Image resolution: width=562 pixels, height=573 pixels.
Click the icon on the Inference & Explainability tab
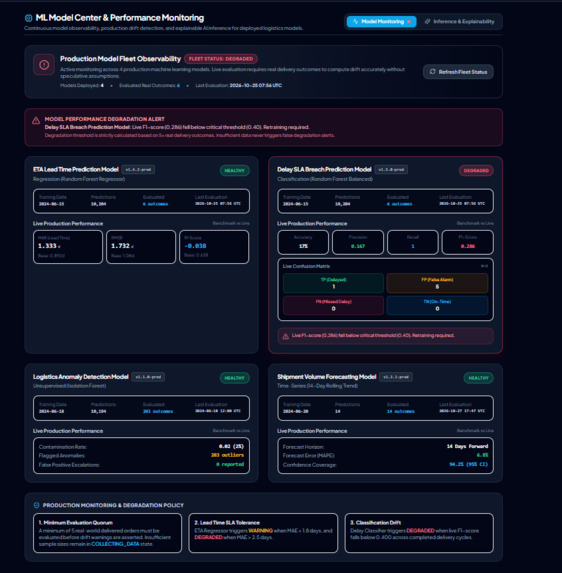tap(427, 22)
